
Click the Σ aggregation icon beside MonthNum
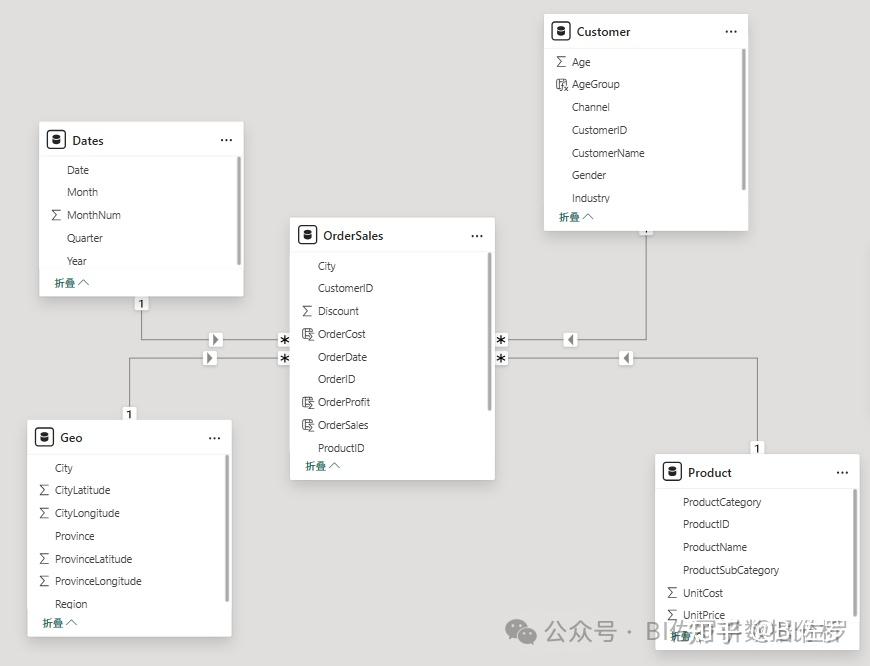[57, 214]
